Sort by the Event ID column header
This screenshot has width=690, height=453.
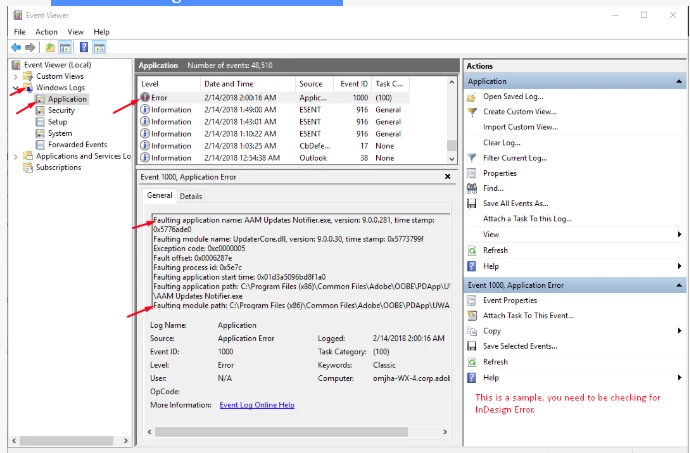(352, 84)
